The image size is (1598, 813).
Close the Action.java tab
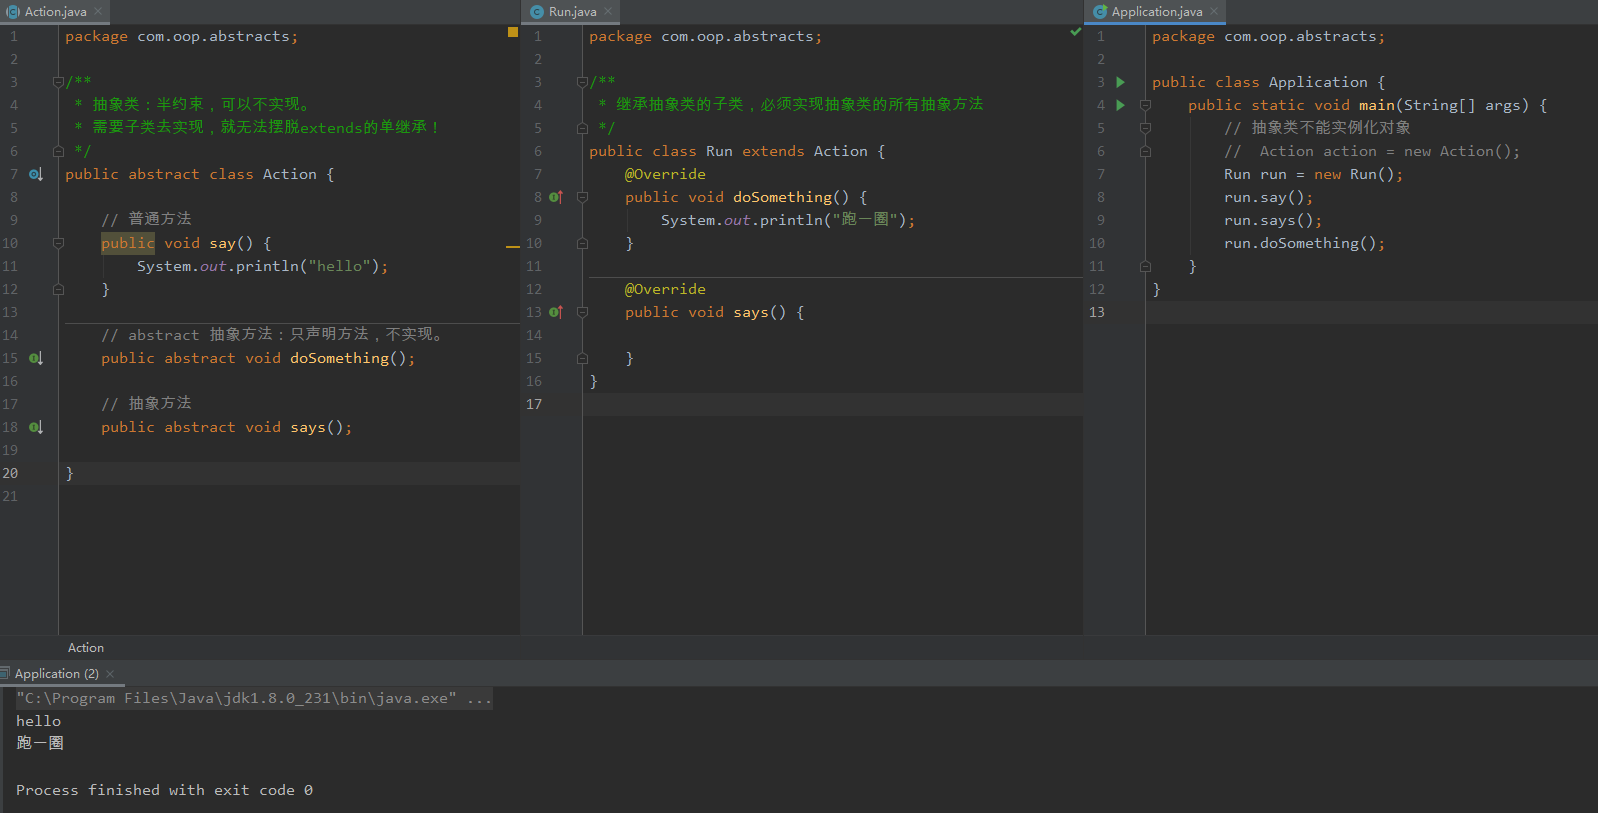coord(98,12)
